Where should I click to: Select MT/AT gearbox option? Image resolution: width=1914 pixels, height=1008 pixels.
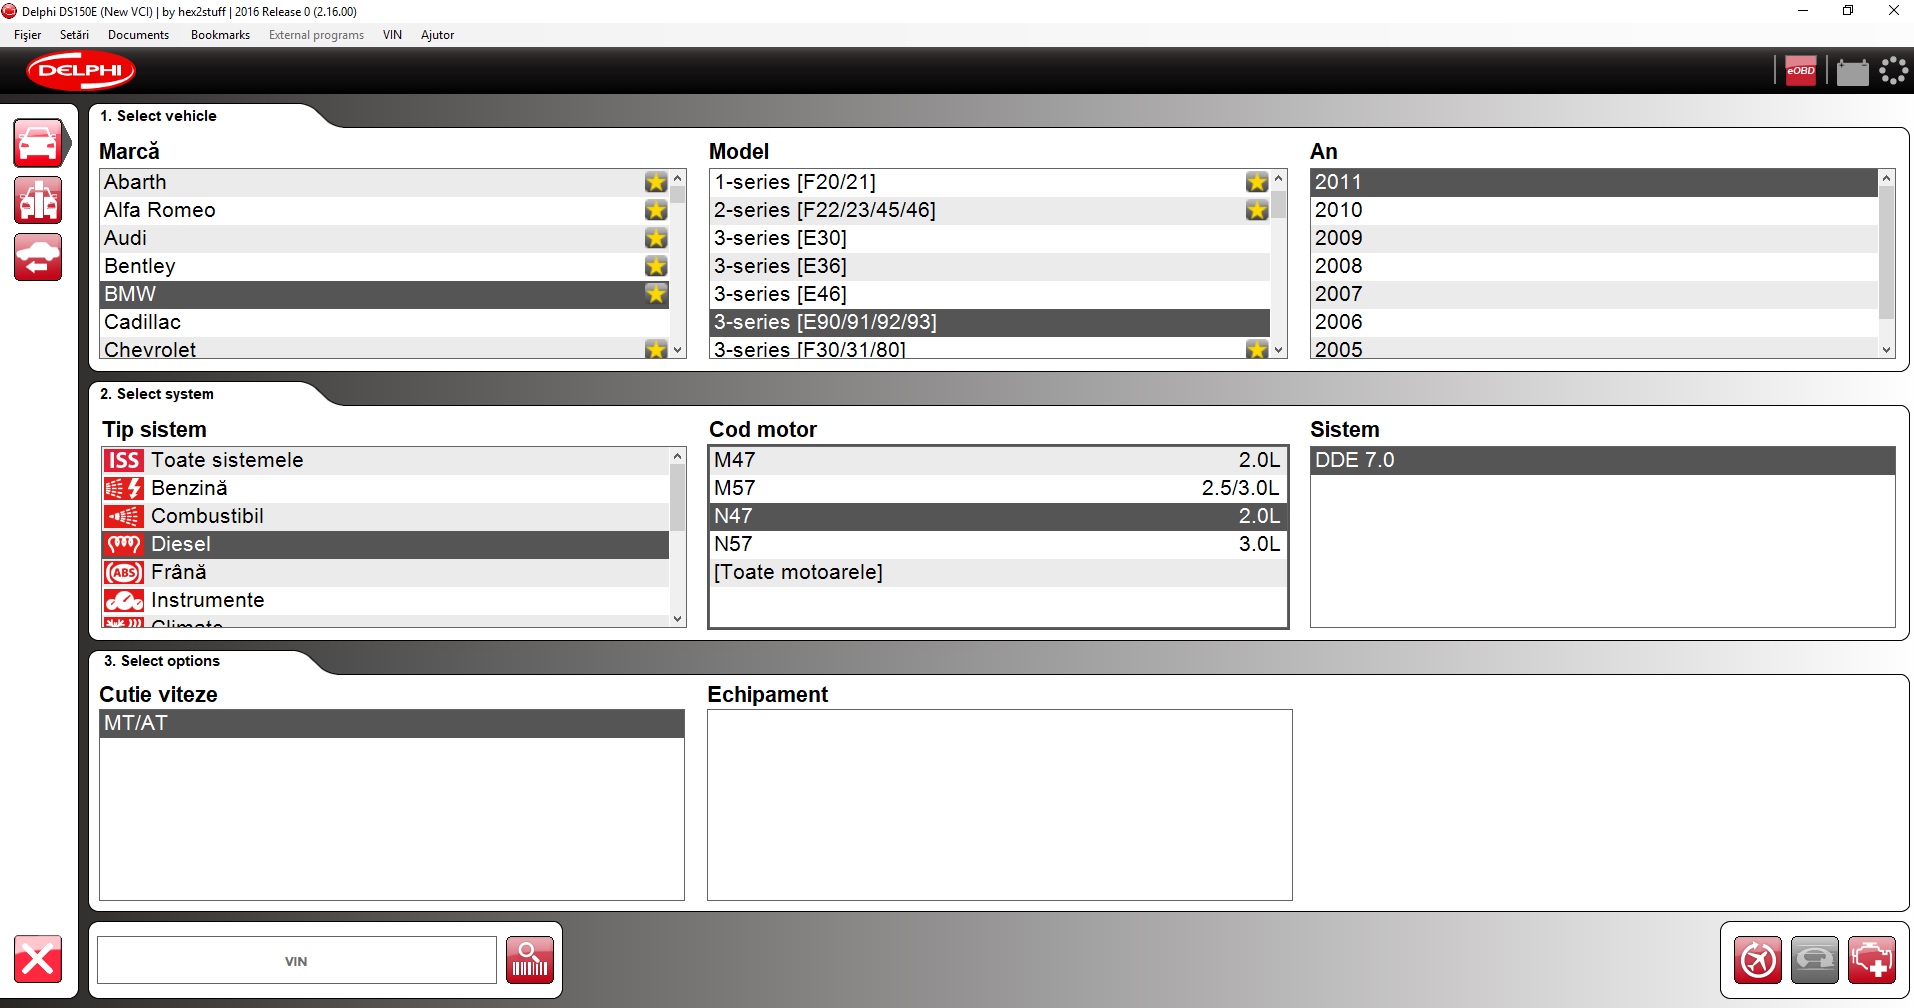(392, 723)
